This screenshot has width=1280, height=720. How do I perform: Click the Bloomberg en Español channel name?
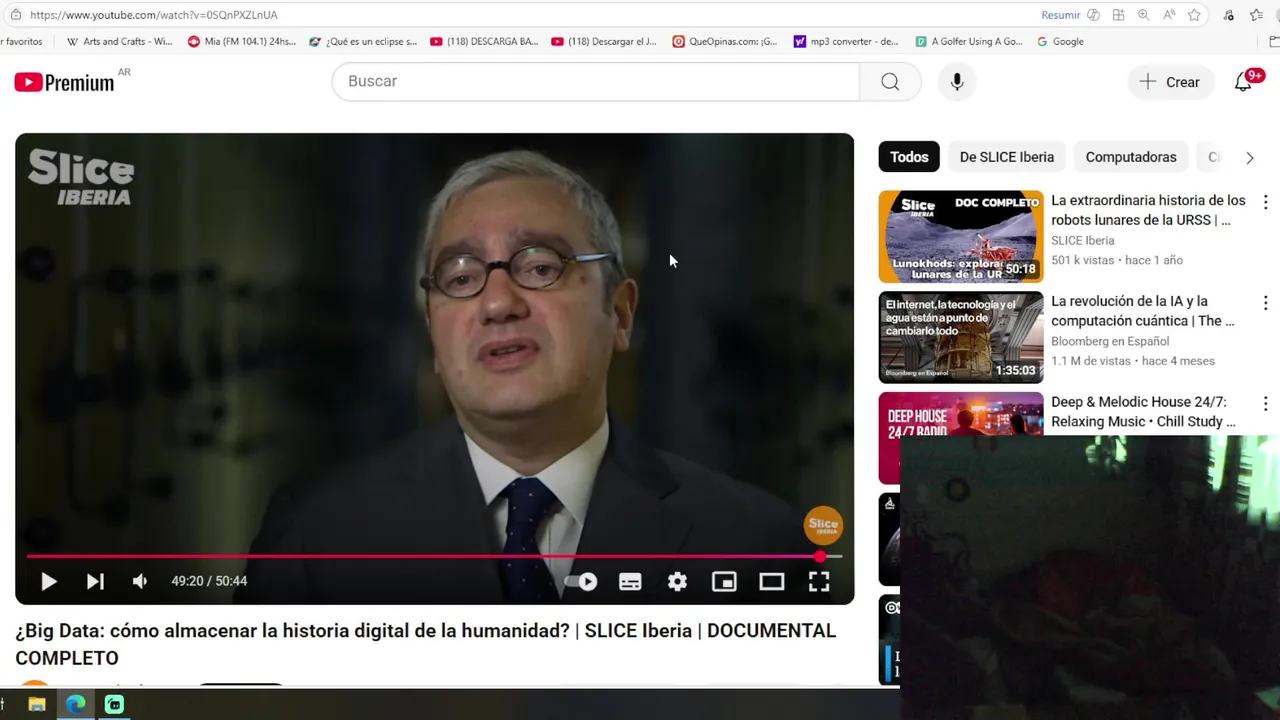click(1110, 341)
